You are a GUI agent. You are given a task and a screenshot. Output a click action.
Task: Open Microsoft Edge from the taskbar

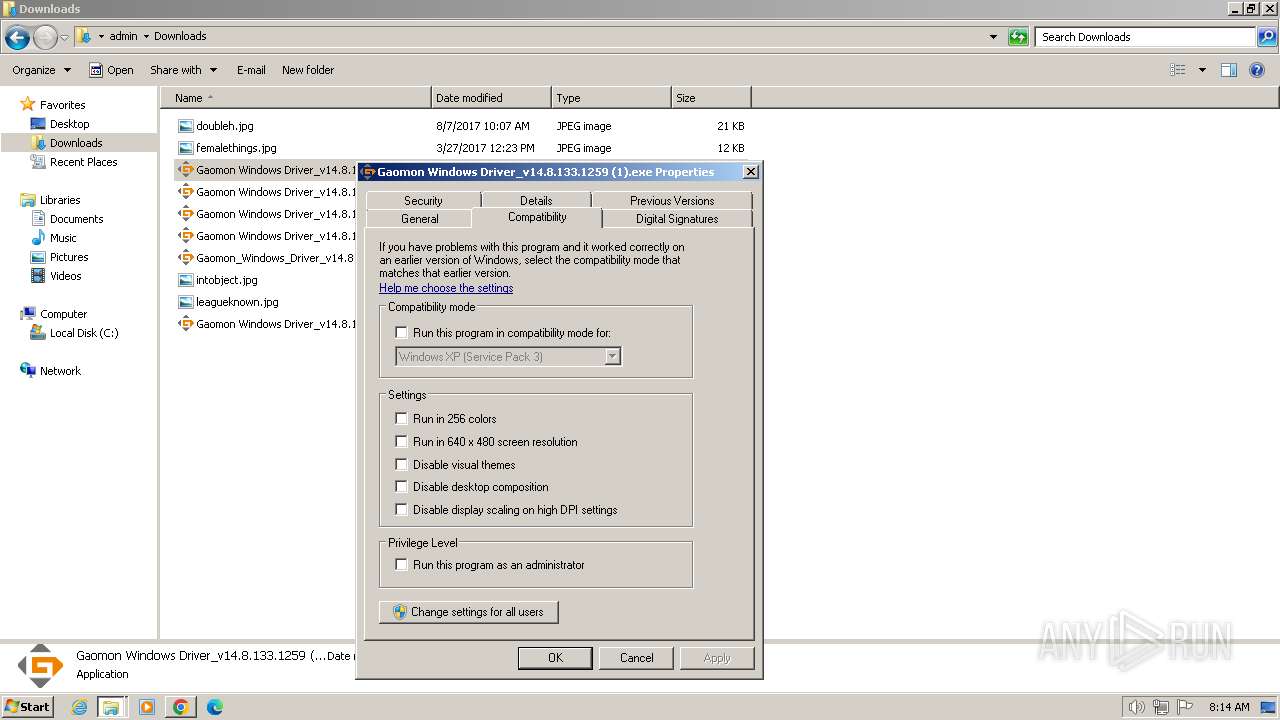214,707
